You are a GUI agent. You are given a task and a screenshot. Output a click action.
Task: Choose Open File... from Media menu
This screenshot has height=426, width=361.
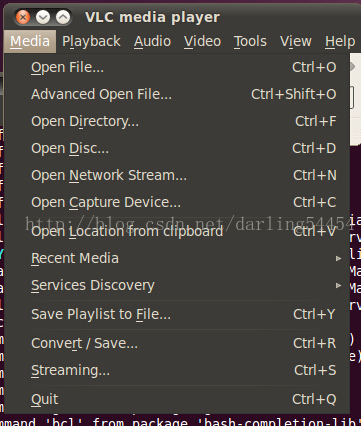click(177, 67)
